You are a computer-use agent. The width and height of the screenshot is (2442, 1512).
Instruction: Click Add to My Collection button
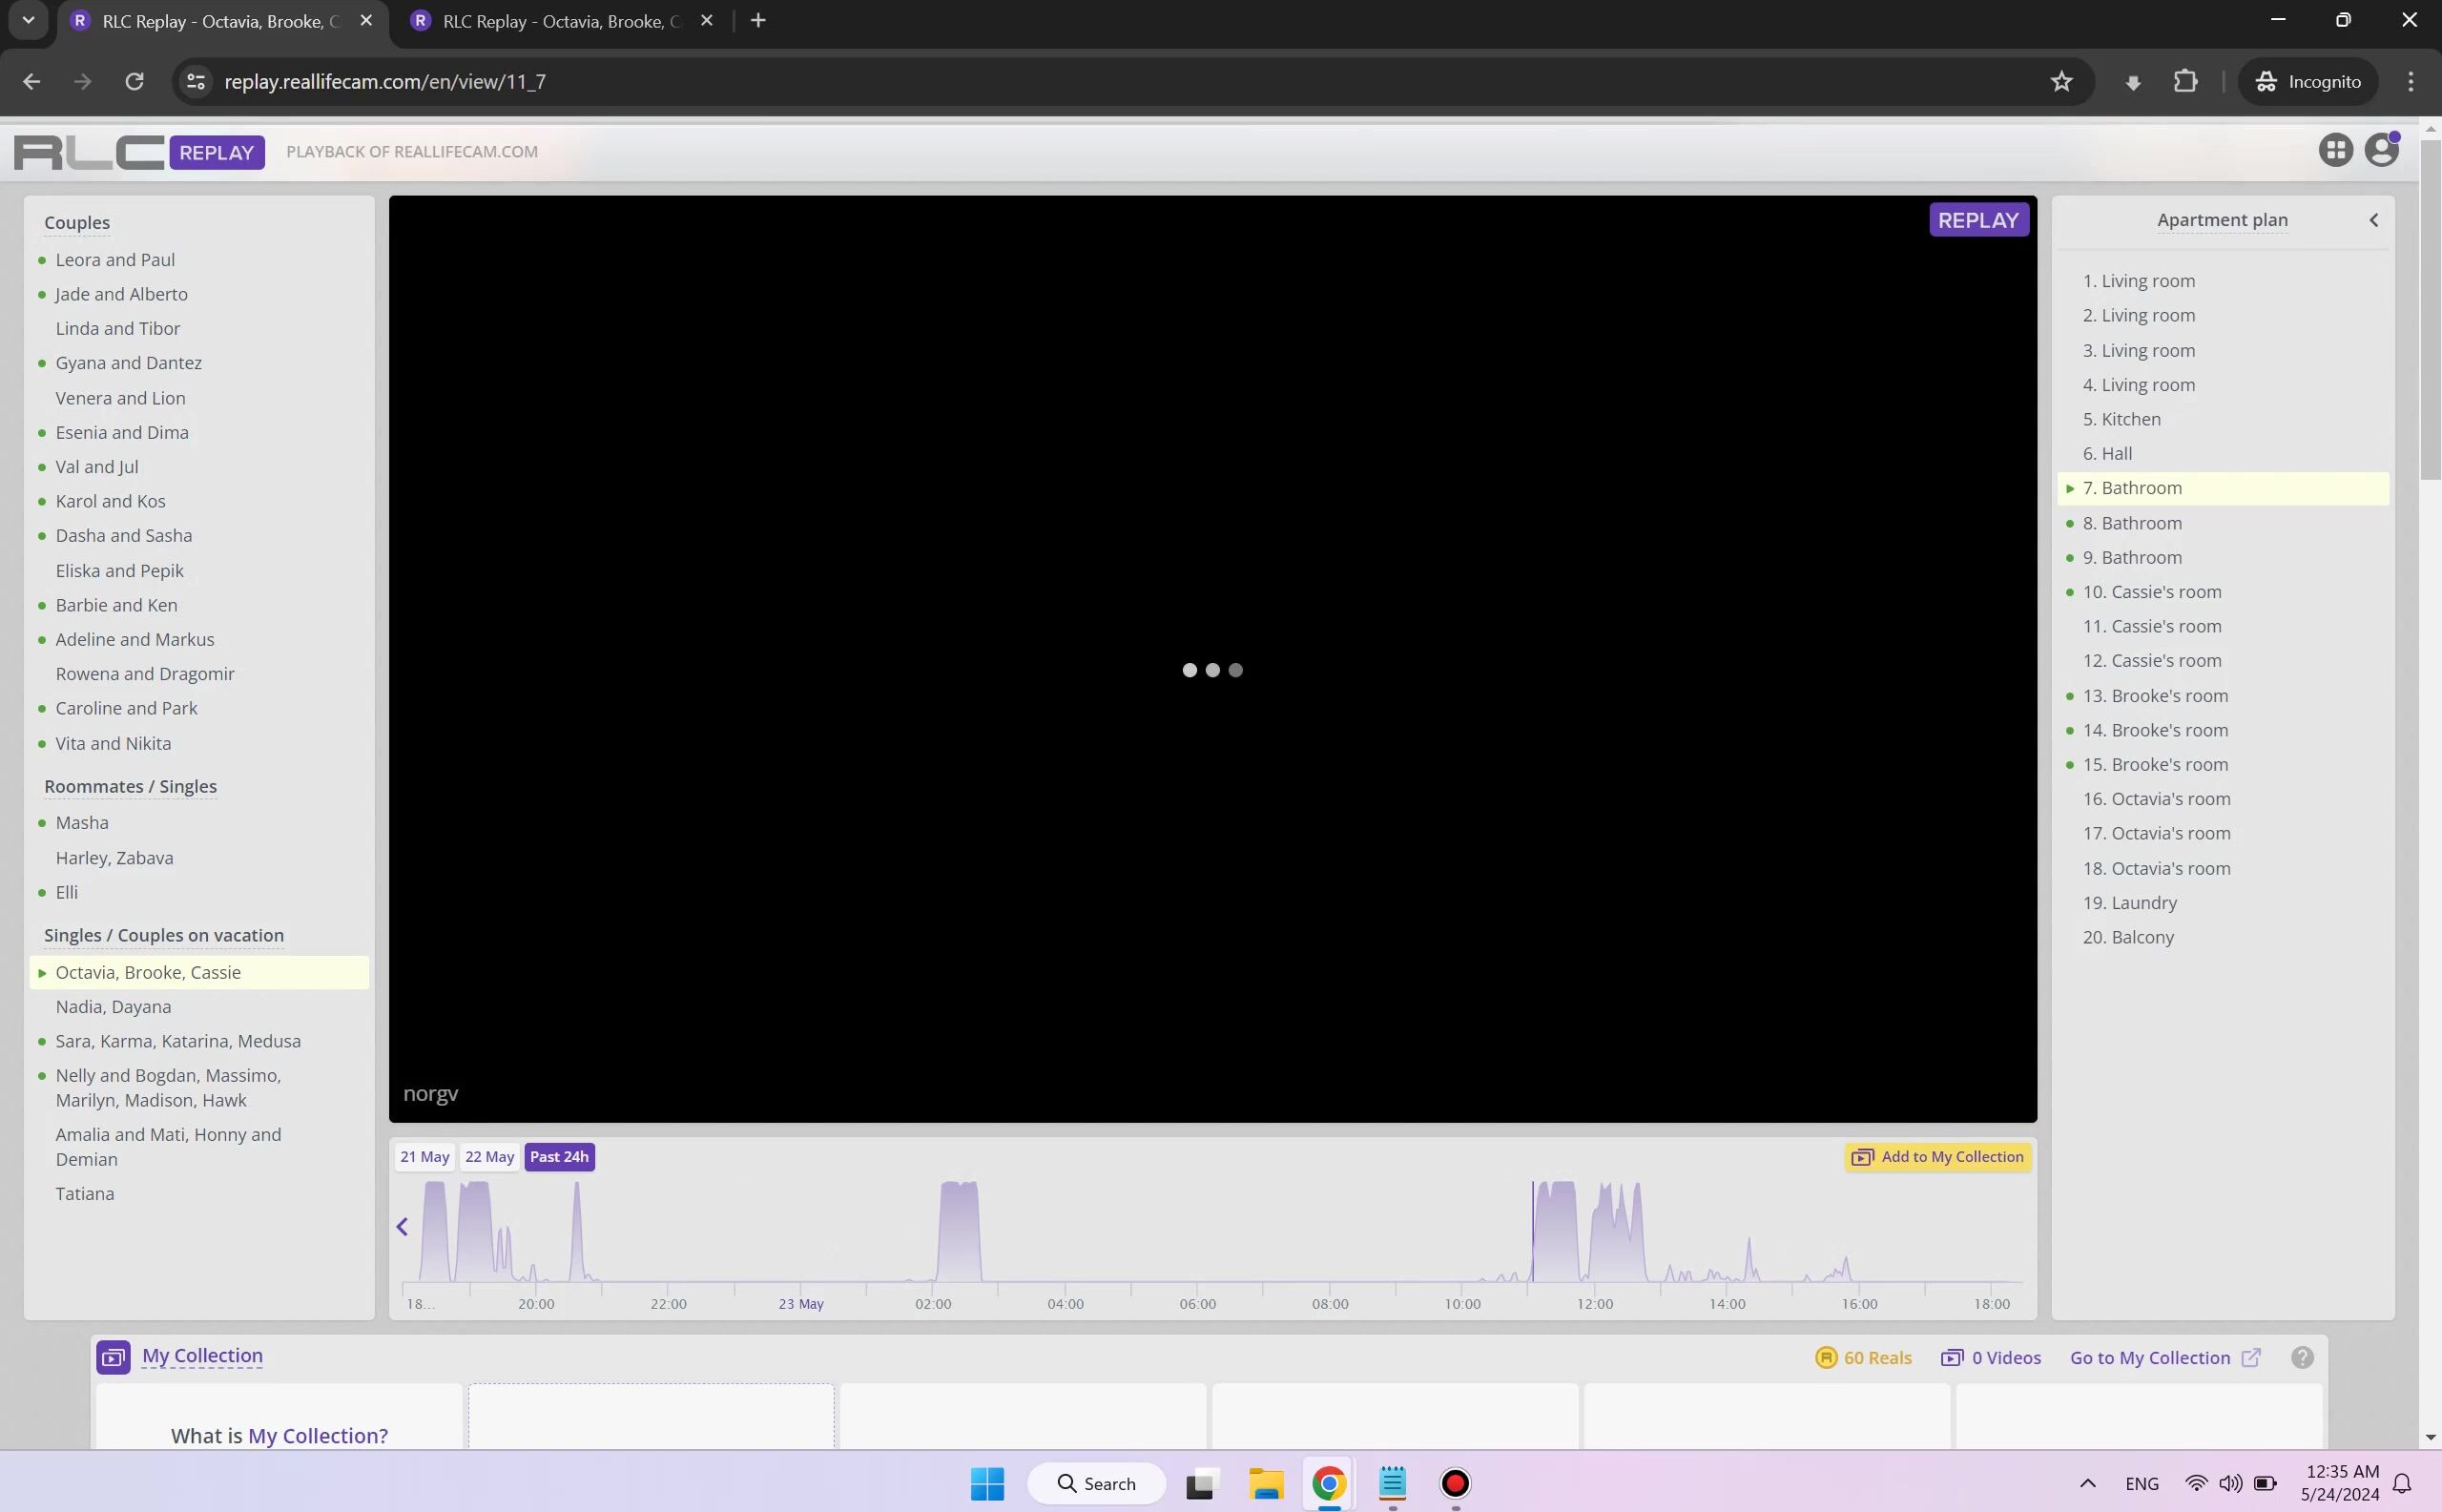pos(1937,1157)
